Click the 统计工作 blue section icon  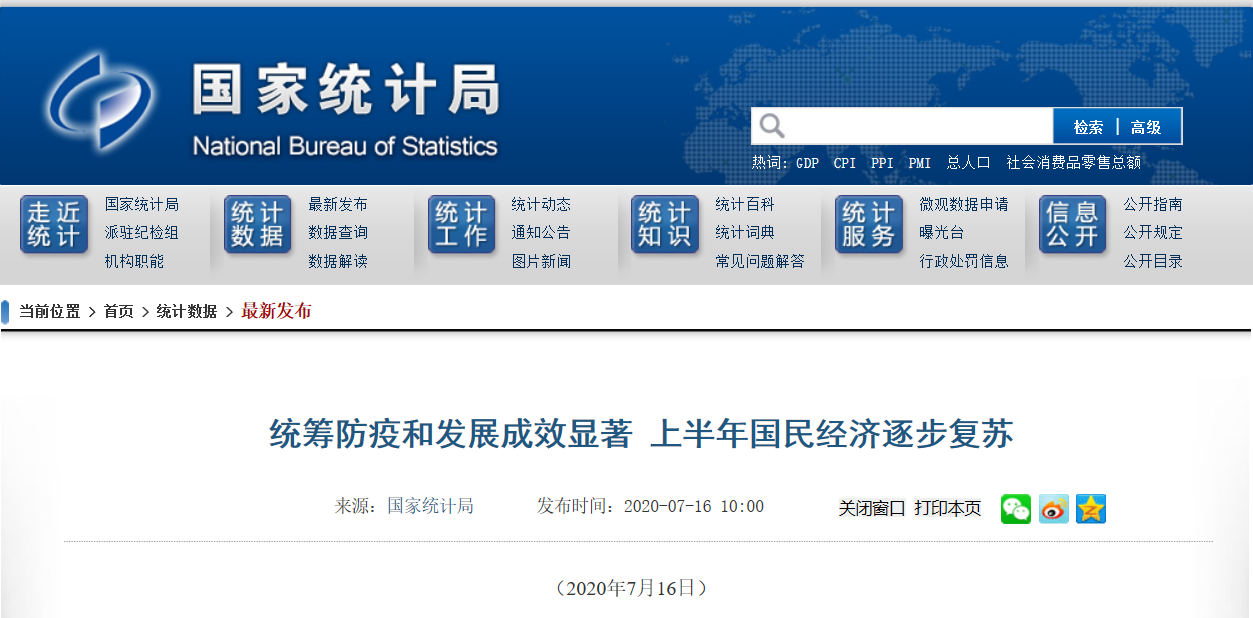click(461, 223)
